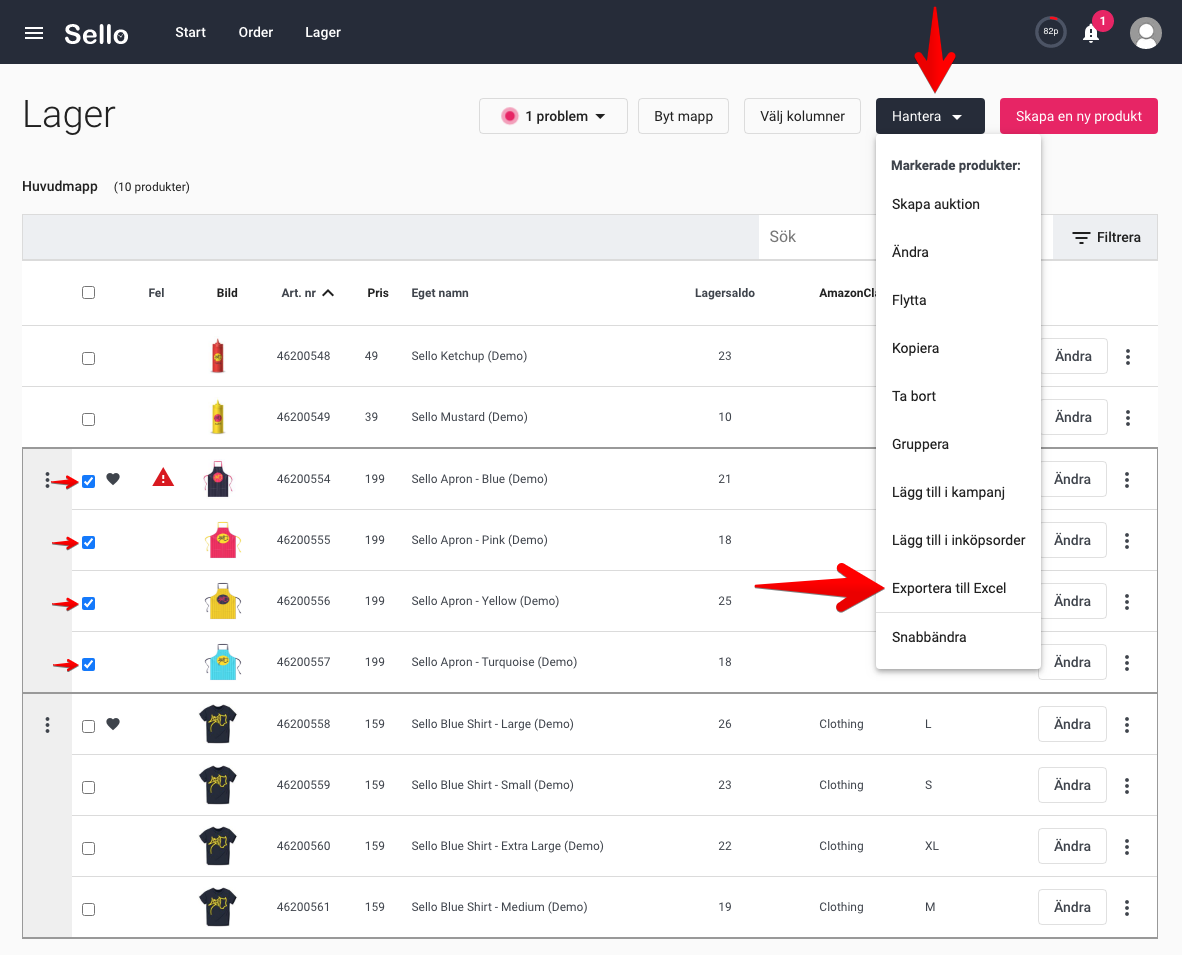Click group options dots left of Blue Shirt group

[47, 725]
